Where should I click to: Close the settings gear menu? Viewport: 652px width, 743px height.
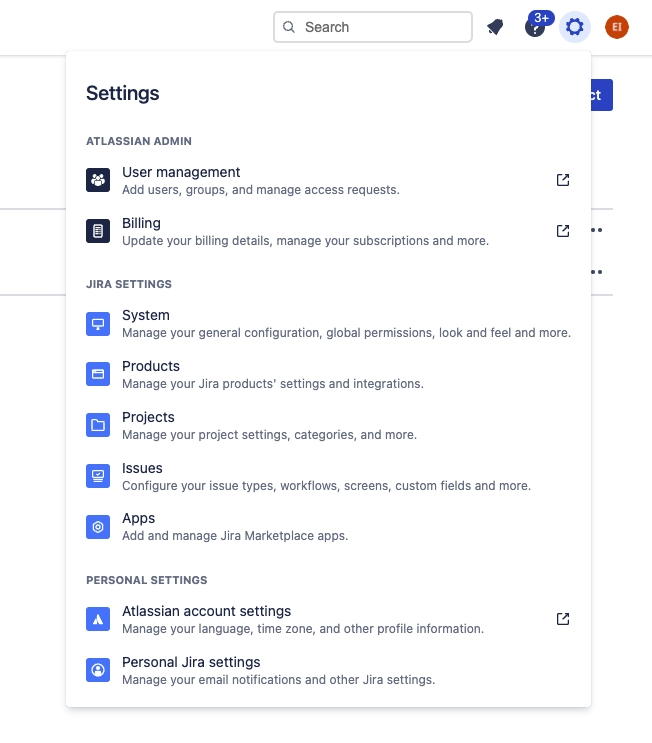click(x=575, y=27)
